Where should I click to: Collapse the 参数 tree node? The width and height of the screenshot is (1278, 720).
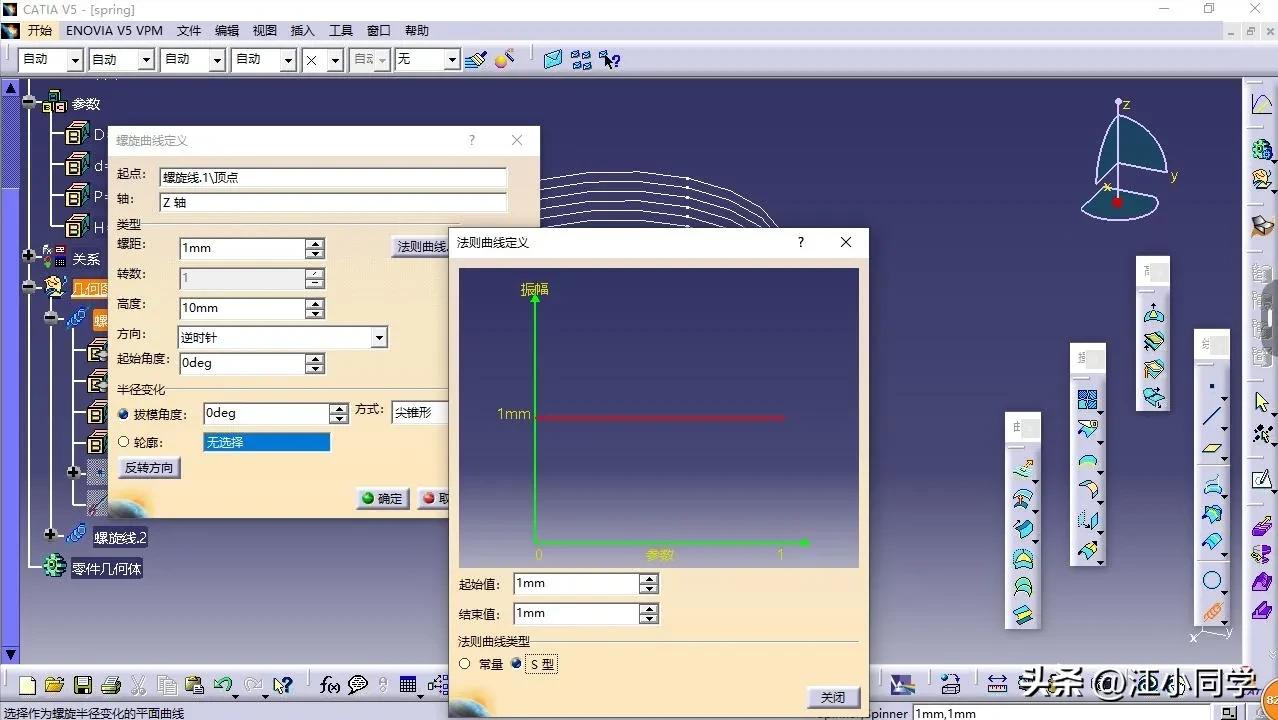(30, 103)
